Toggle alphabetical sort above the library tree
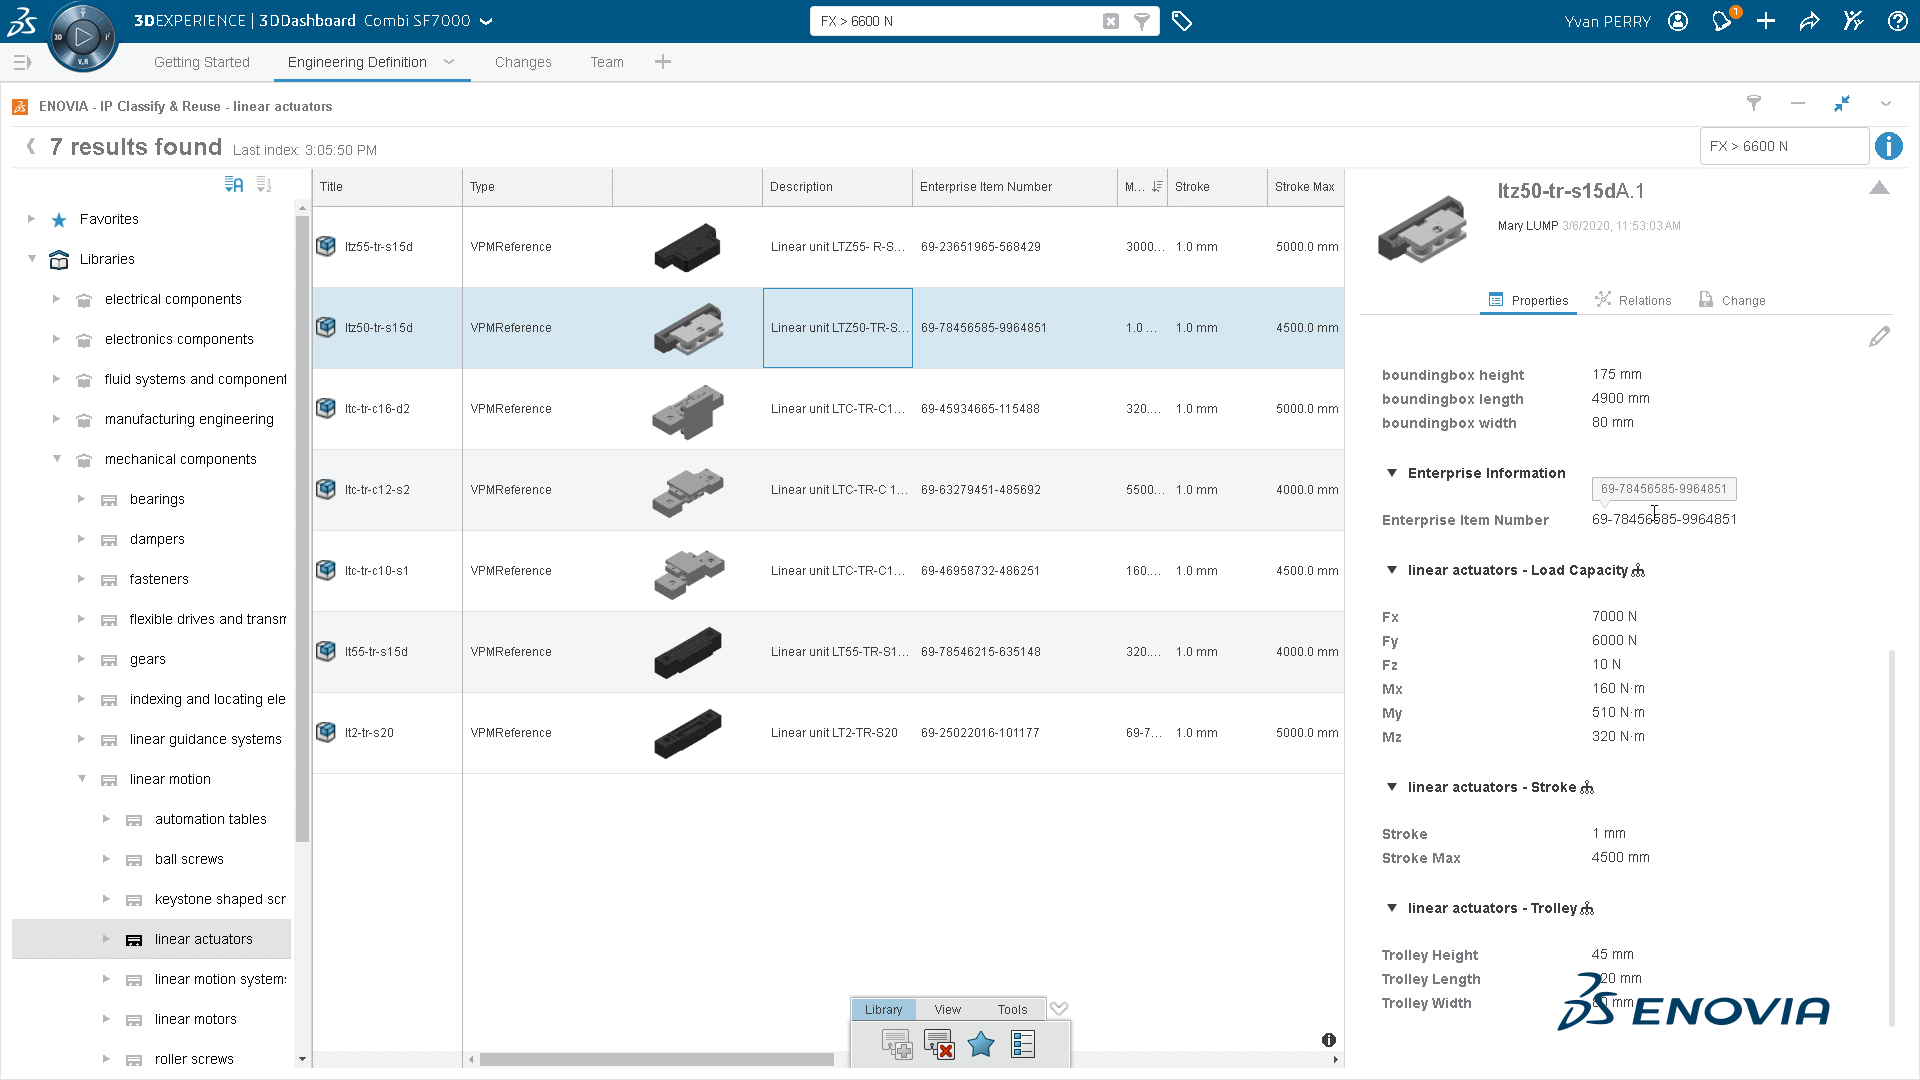1920x1080 pixels. pos(234,185)
